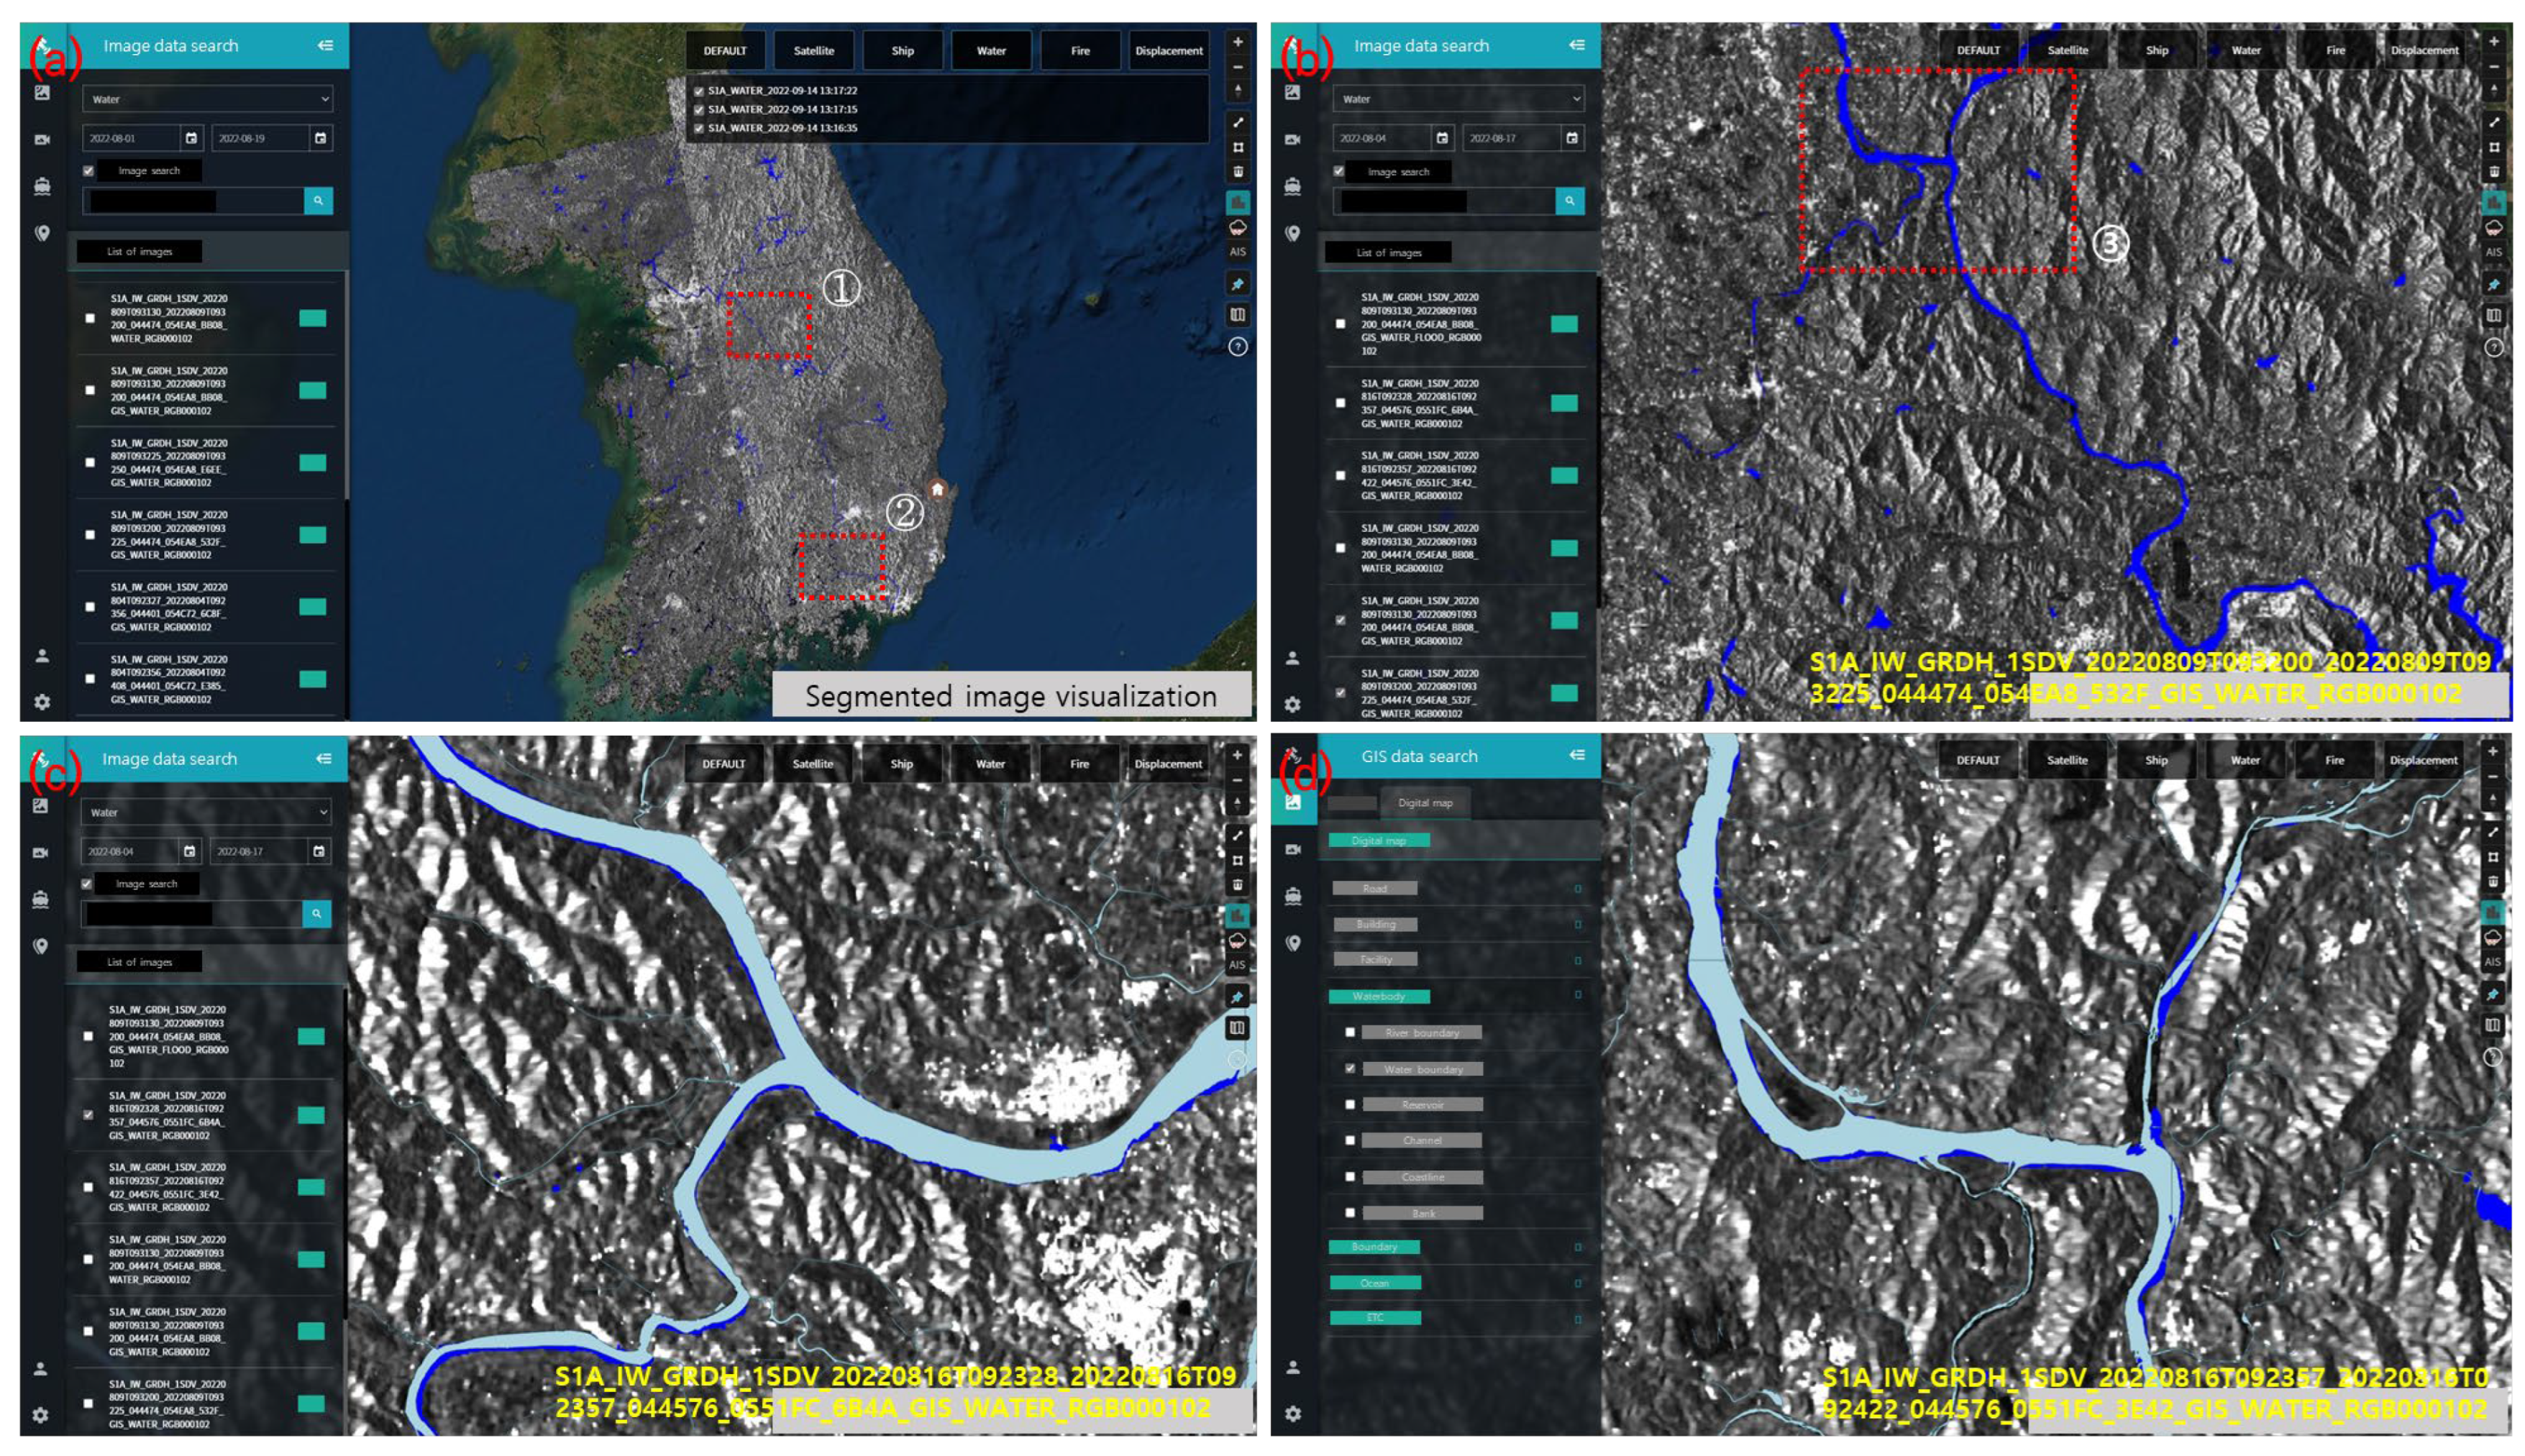Uncheck the Water boundary layer
This screenshot has width=2525, height=1456.
(1350, 1068)
